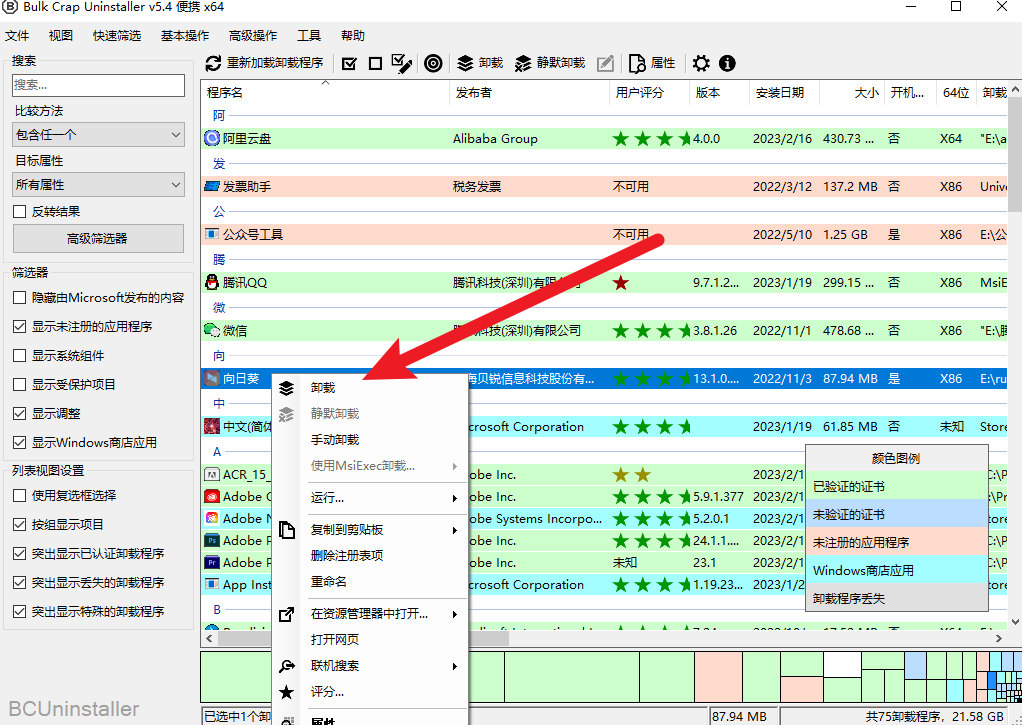The height and width of the screenshot is (725, 1022).
Task: Enable 隐藏由Microsoft发布的内容 checkbox
Action: coord(20,298)
